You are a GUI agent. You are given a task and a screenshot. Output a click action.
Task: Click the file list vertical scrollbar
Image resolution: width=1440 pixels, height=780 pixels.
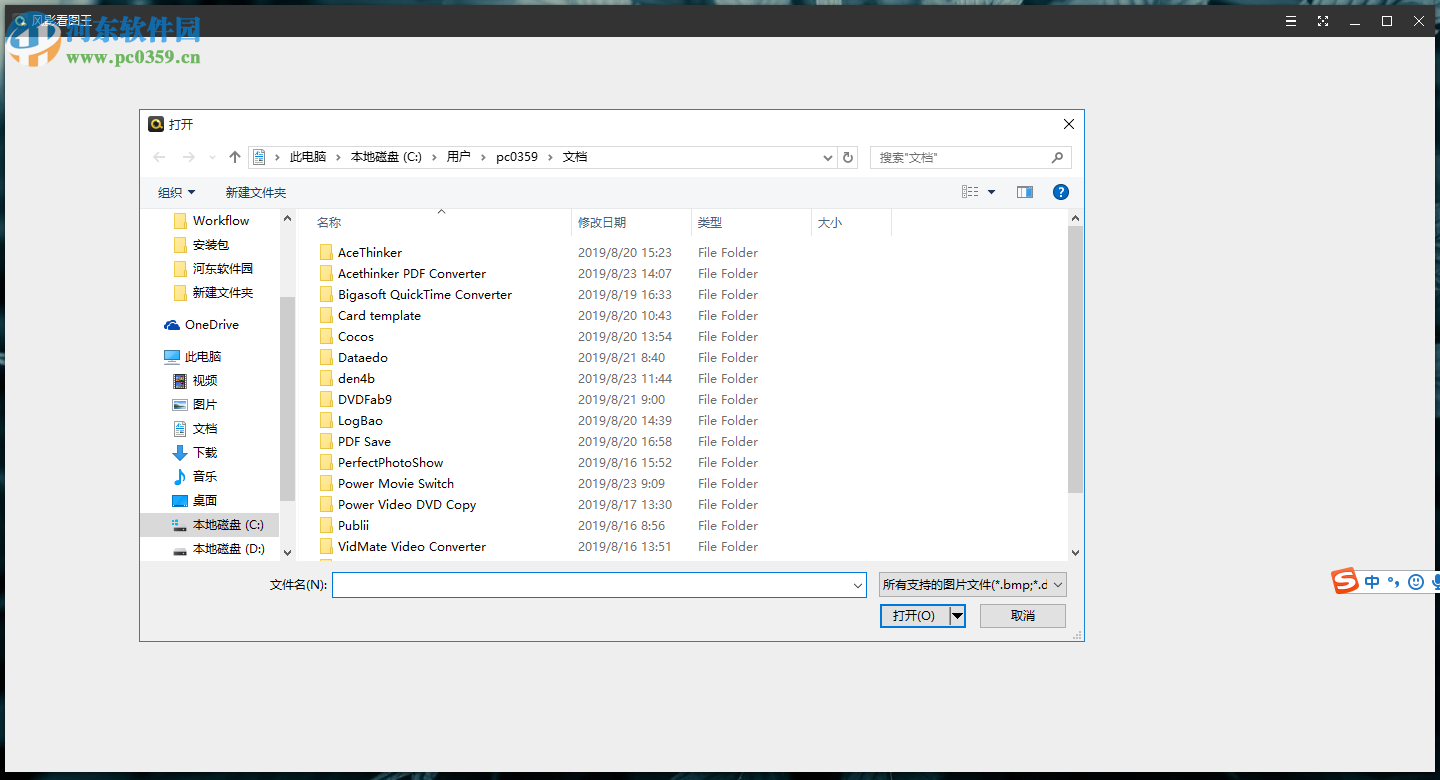click(1076, 360)
